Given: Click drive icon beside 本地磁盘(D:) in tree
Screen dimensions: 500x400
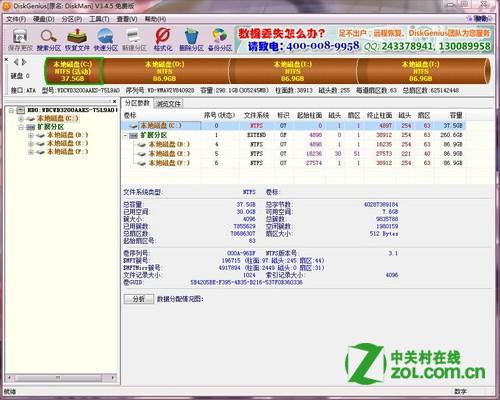Looking at the screenshot, I should point(41,135).
